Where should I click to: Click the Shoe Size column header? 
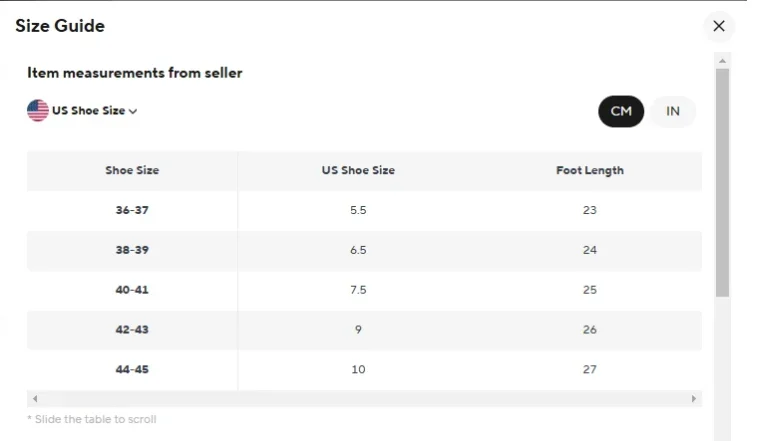[x=132, y=170]
